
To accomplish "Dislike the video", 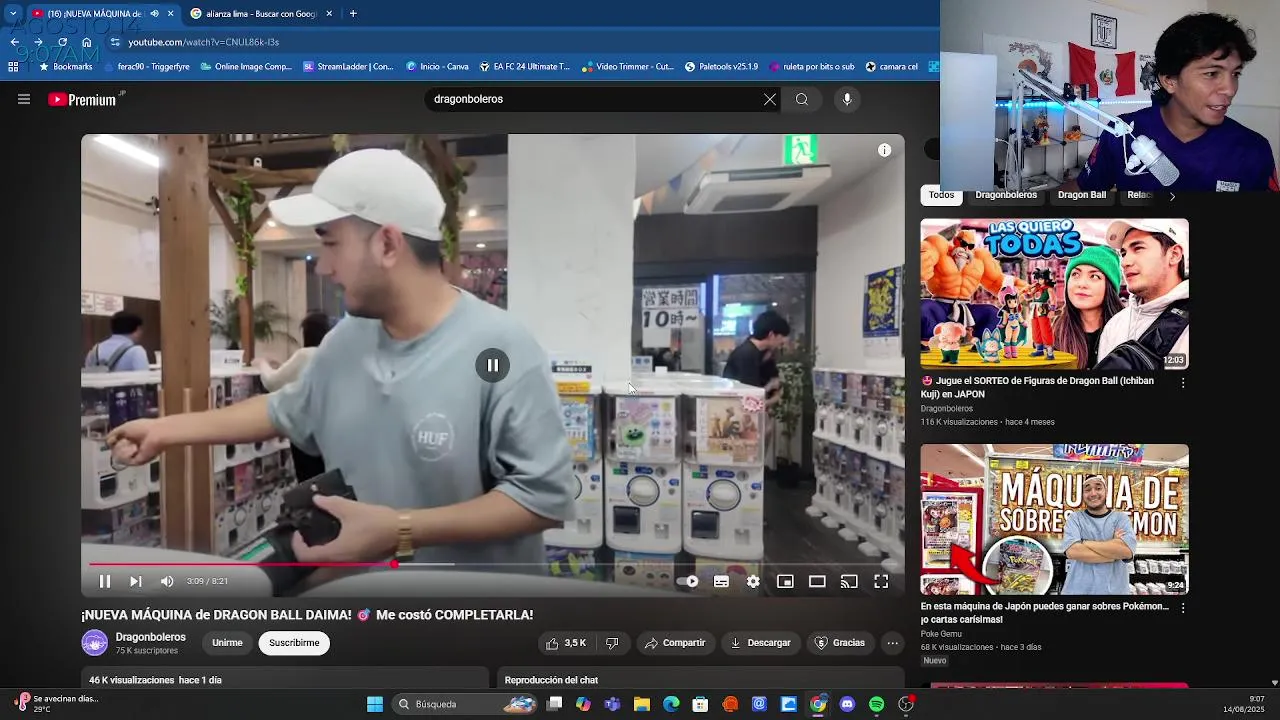I will point(612,643).
